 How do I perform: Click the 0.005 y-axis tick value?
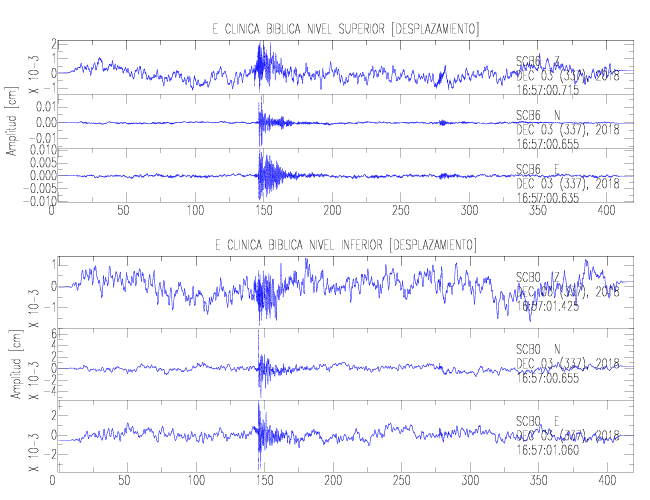click(43, 162)
